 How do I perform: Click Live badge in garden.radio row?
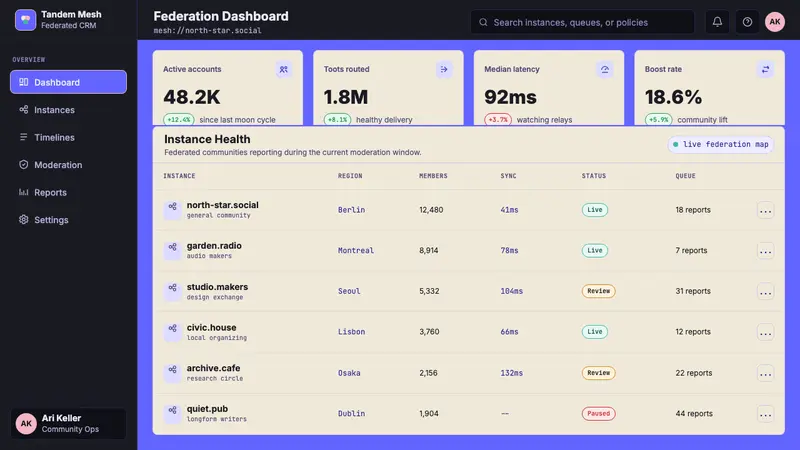coord(594,251)
